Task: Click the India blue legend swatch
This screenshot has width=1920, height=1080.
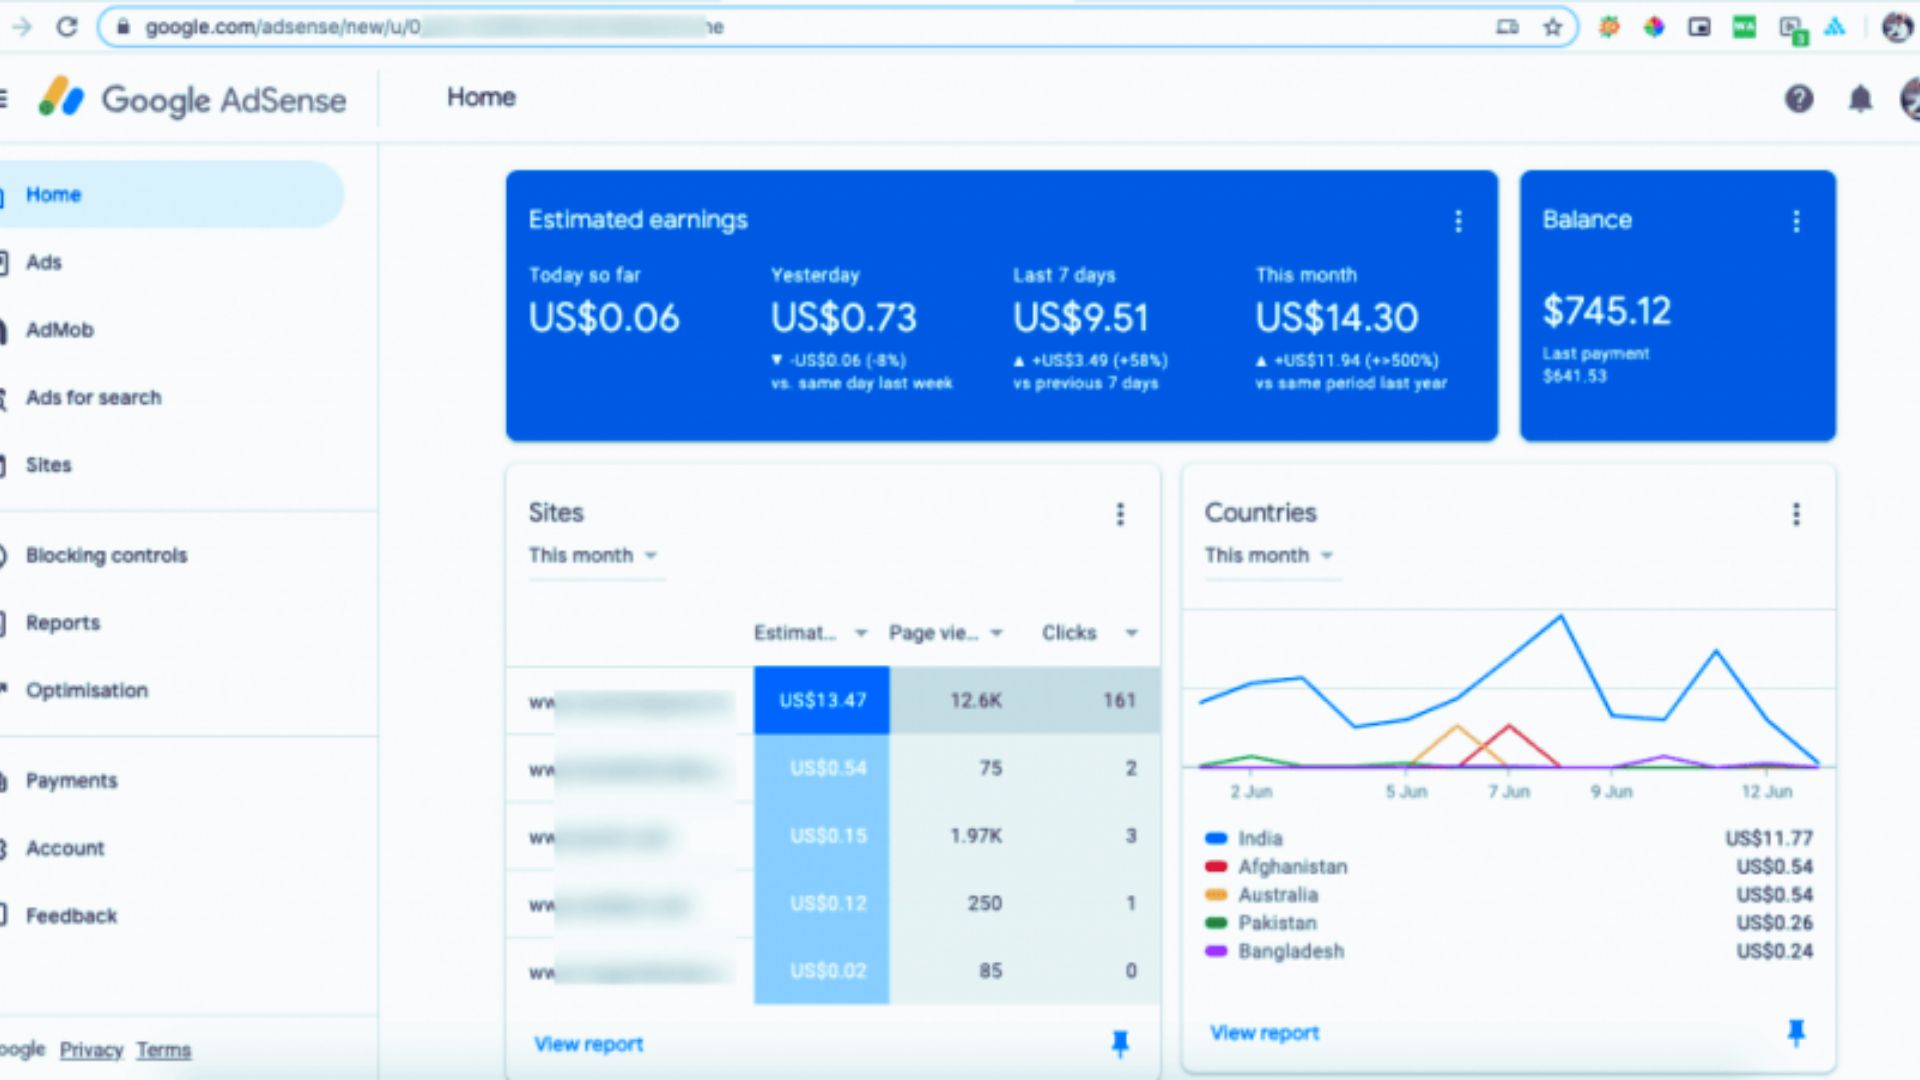Action: 1216,839
